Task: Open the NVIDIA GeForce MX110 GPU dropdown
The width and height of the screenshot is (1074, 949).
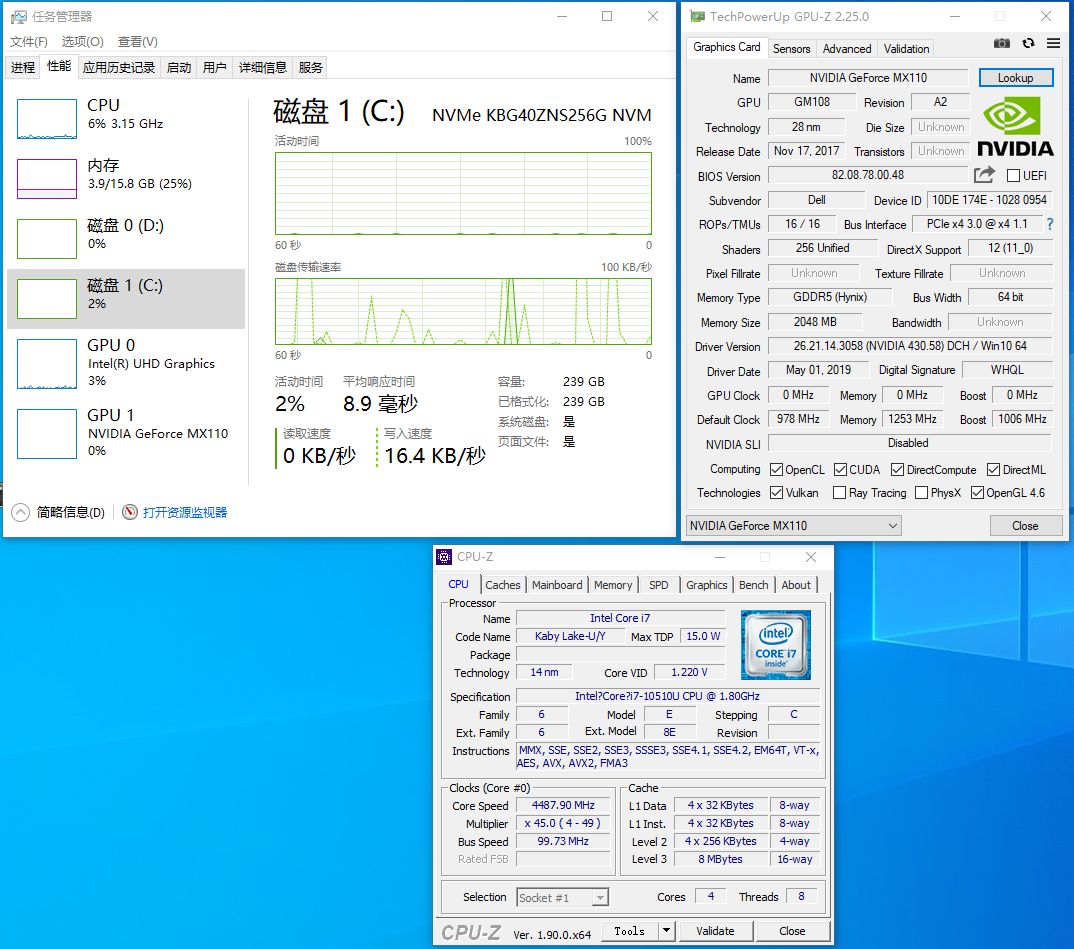Action: (793, 525)
